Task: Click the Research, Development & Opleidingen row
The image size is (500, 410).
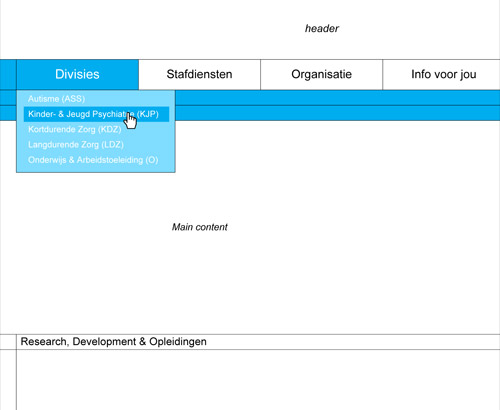Action: (x=258, y=342)
